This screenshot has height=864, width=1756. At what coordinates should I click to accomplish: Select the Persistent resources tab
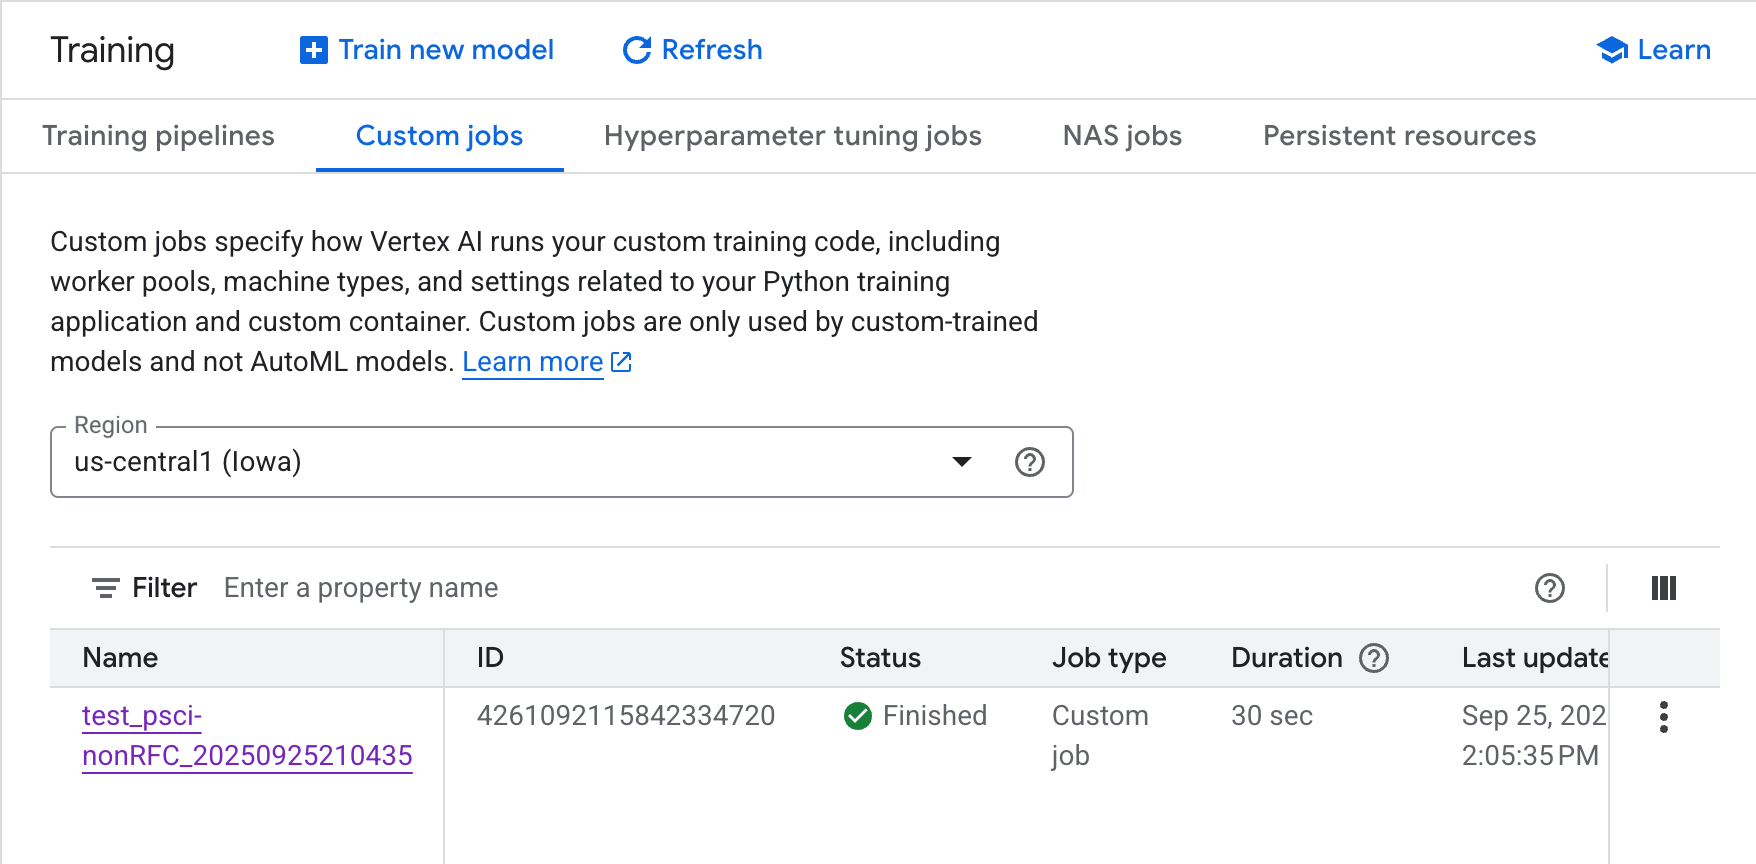pyautogui.click(x=1399, y=136)
